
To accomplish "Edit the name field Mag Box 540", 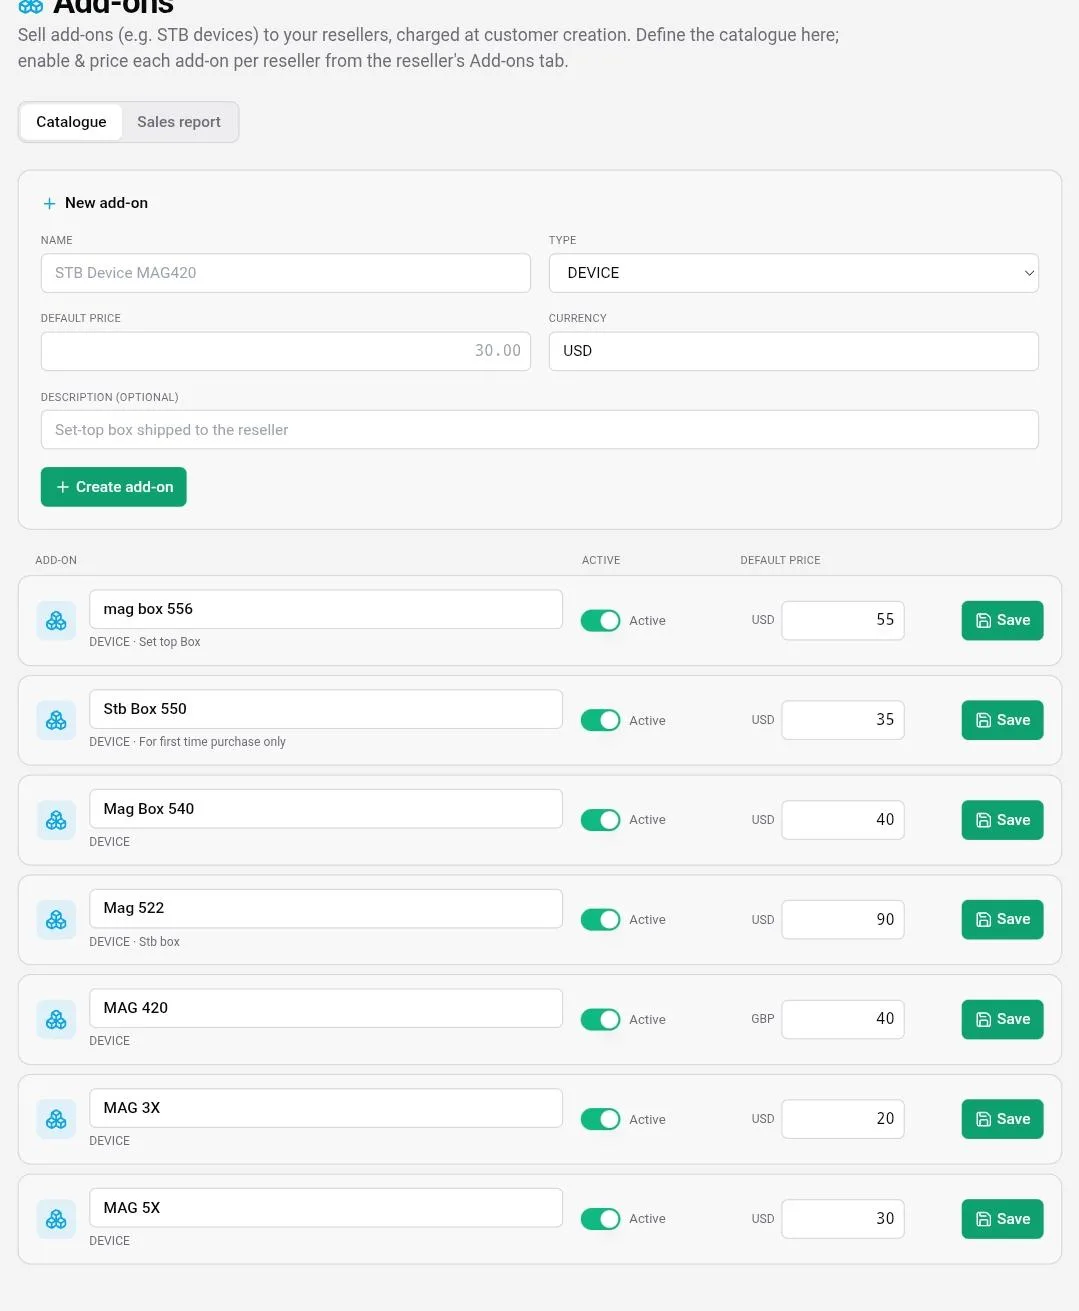I will pyautogui.click(x=326, y=809).
